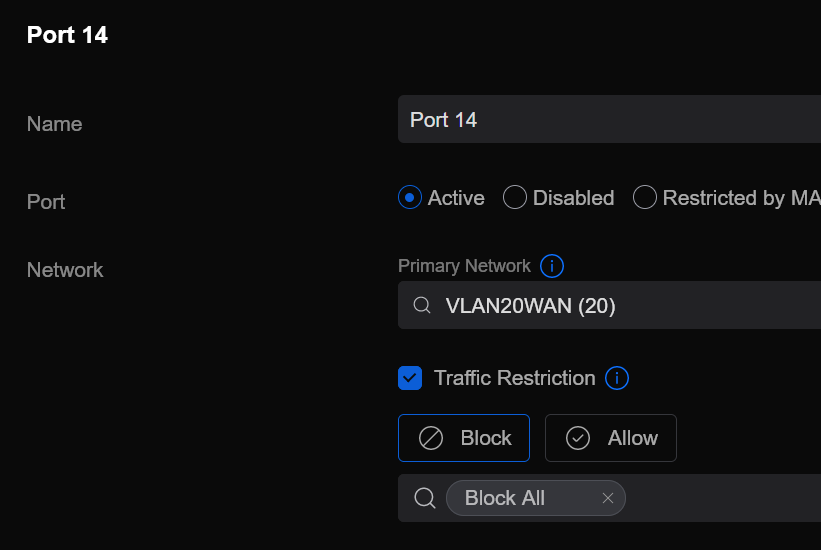This screenshot has width=821, height=550.
Task: Click the info icon beside Primary Network
Action: coord(552,266)
